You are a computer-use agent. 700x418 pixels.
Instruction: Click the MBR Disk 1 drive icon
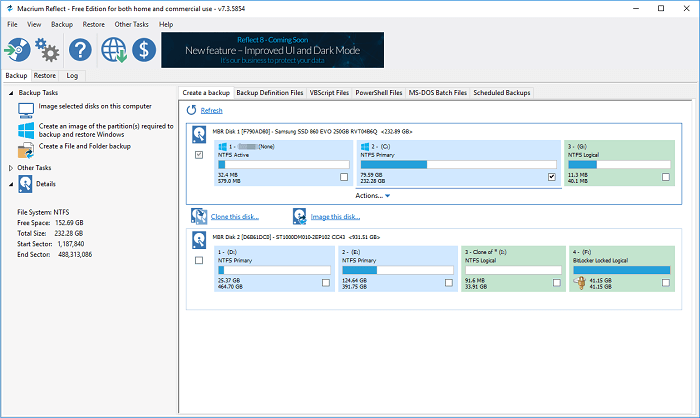click(199, 134)
